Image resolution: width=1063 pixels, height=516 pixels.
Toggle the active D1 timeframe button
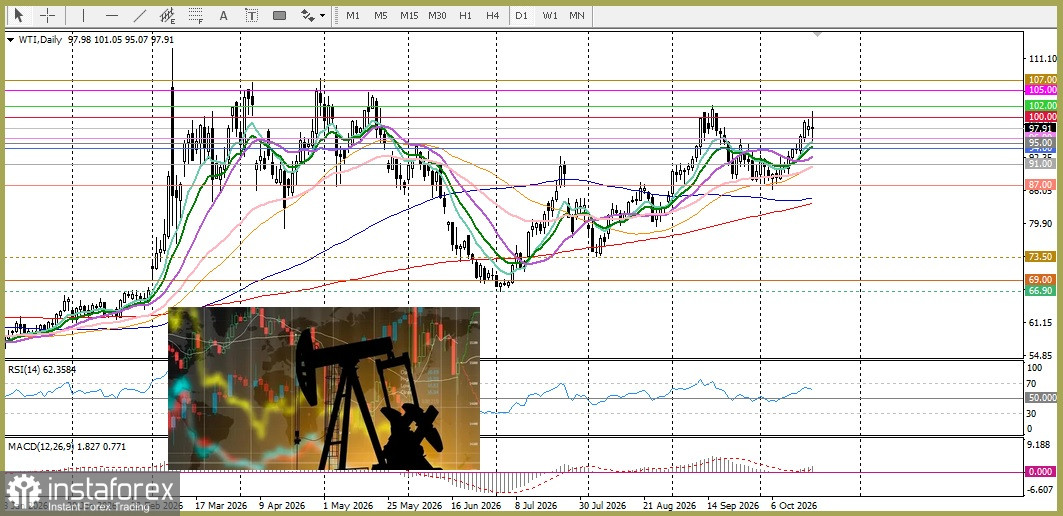(x=521, y=15)
